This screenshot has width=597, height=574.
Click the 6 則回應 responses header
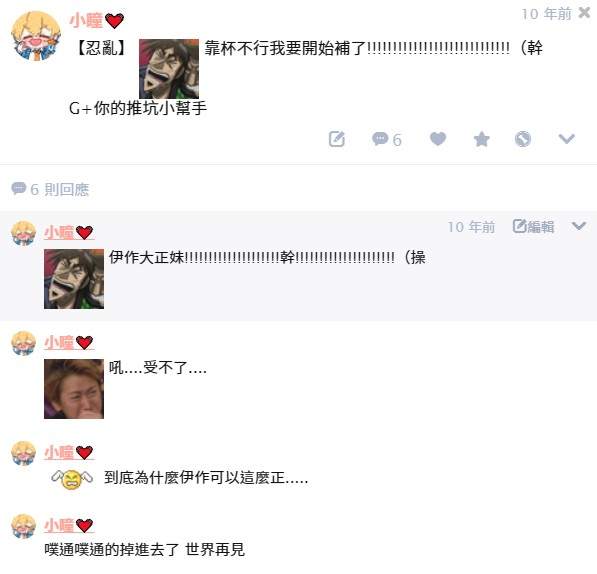50,189
